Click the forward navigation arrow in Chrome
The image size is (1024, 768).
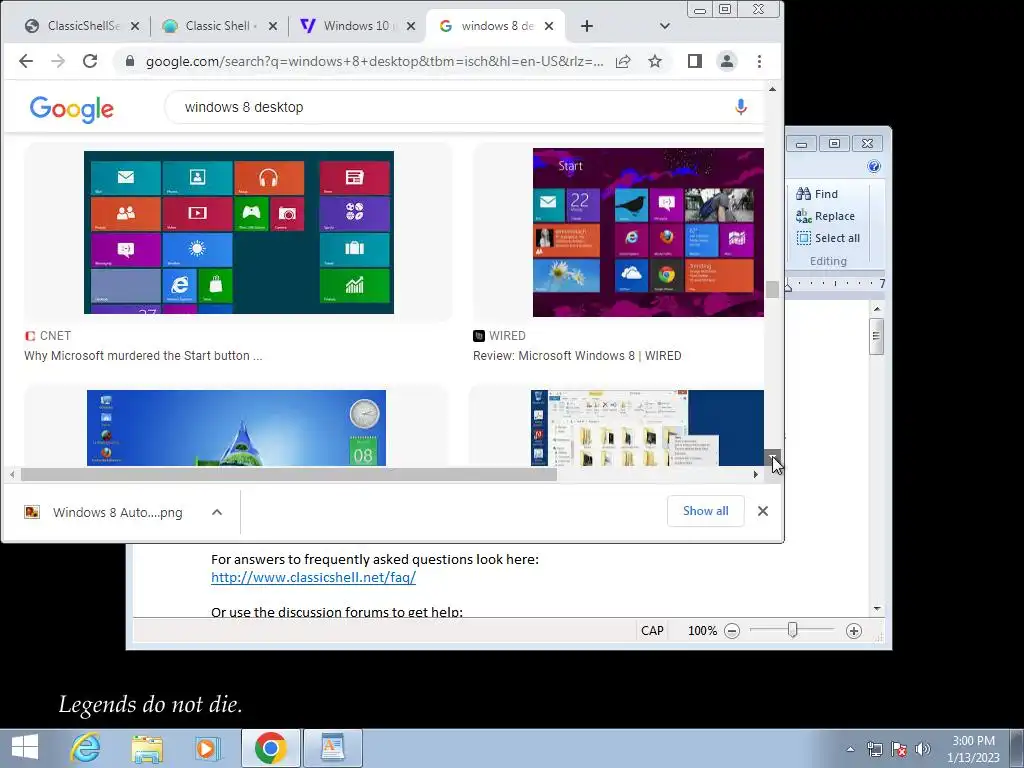click(x=58, y=61)
